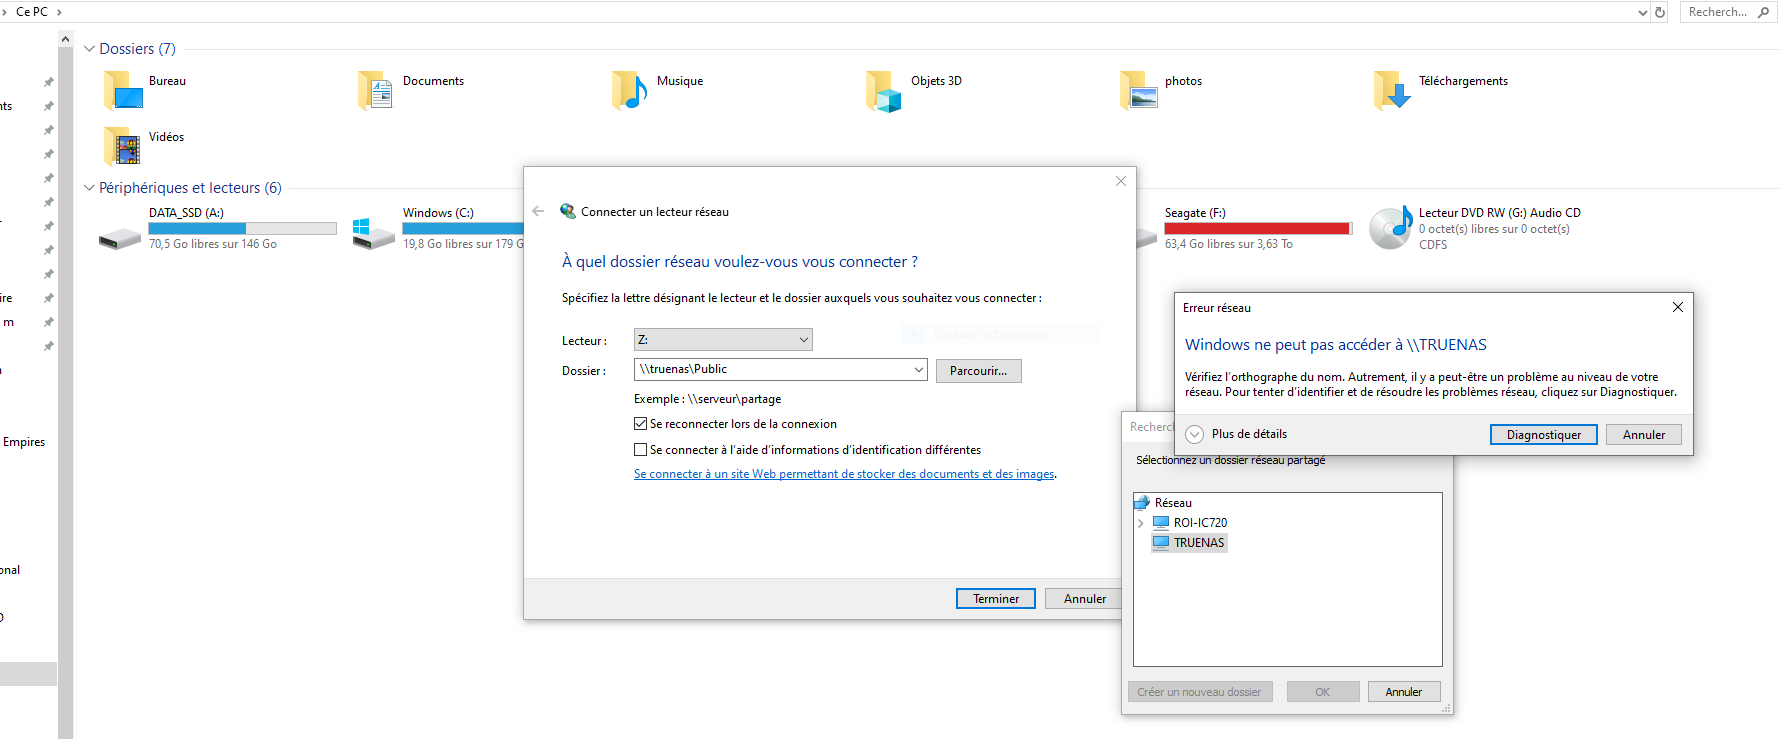The width and height of the screenshot is (1779, 739).
Task: Open the Téléchargements folder icon
Action: pyautogui.click(x=1391, y=91)
